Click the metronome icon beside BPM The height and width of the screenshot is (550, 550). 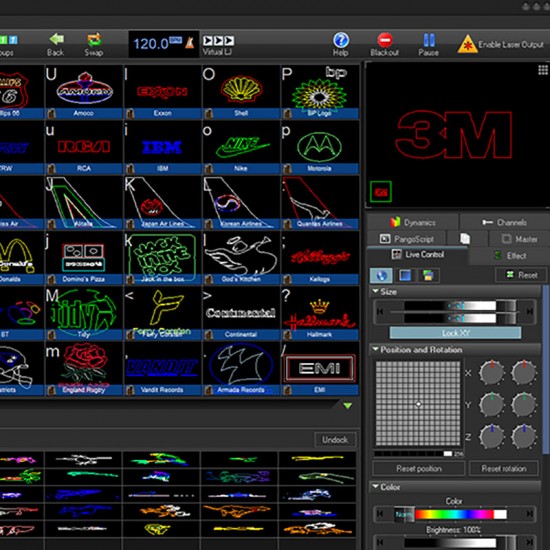(x=189, y=43)
